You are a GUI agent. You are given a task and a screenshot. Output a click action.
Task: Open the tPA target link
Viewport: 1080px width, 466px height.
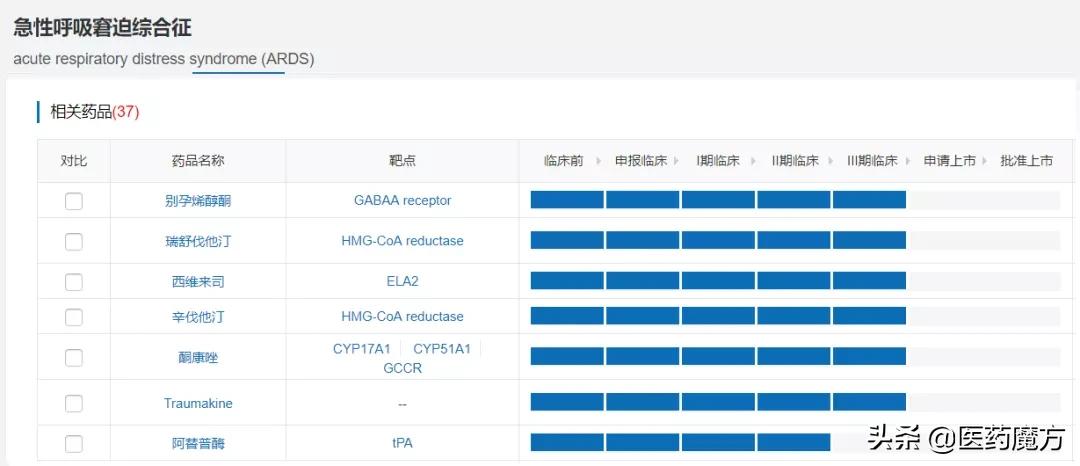(402, 443)
